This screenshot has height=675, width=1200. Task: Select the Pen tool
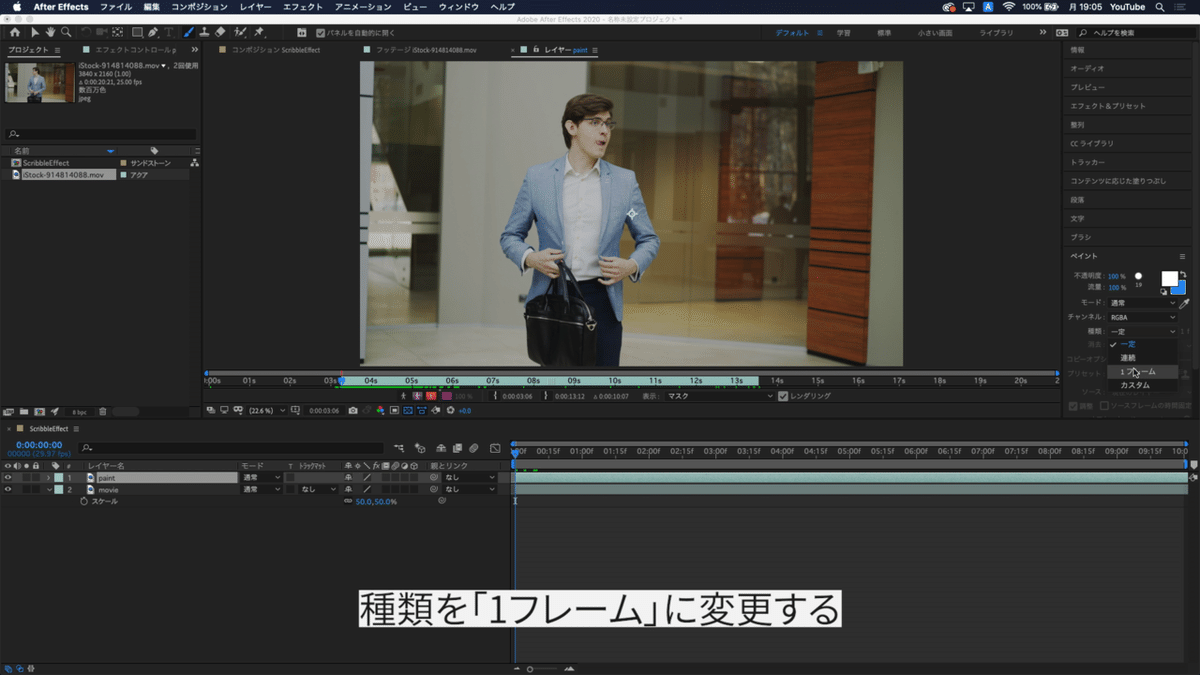tap(153, 32)
